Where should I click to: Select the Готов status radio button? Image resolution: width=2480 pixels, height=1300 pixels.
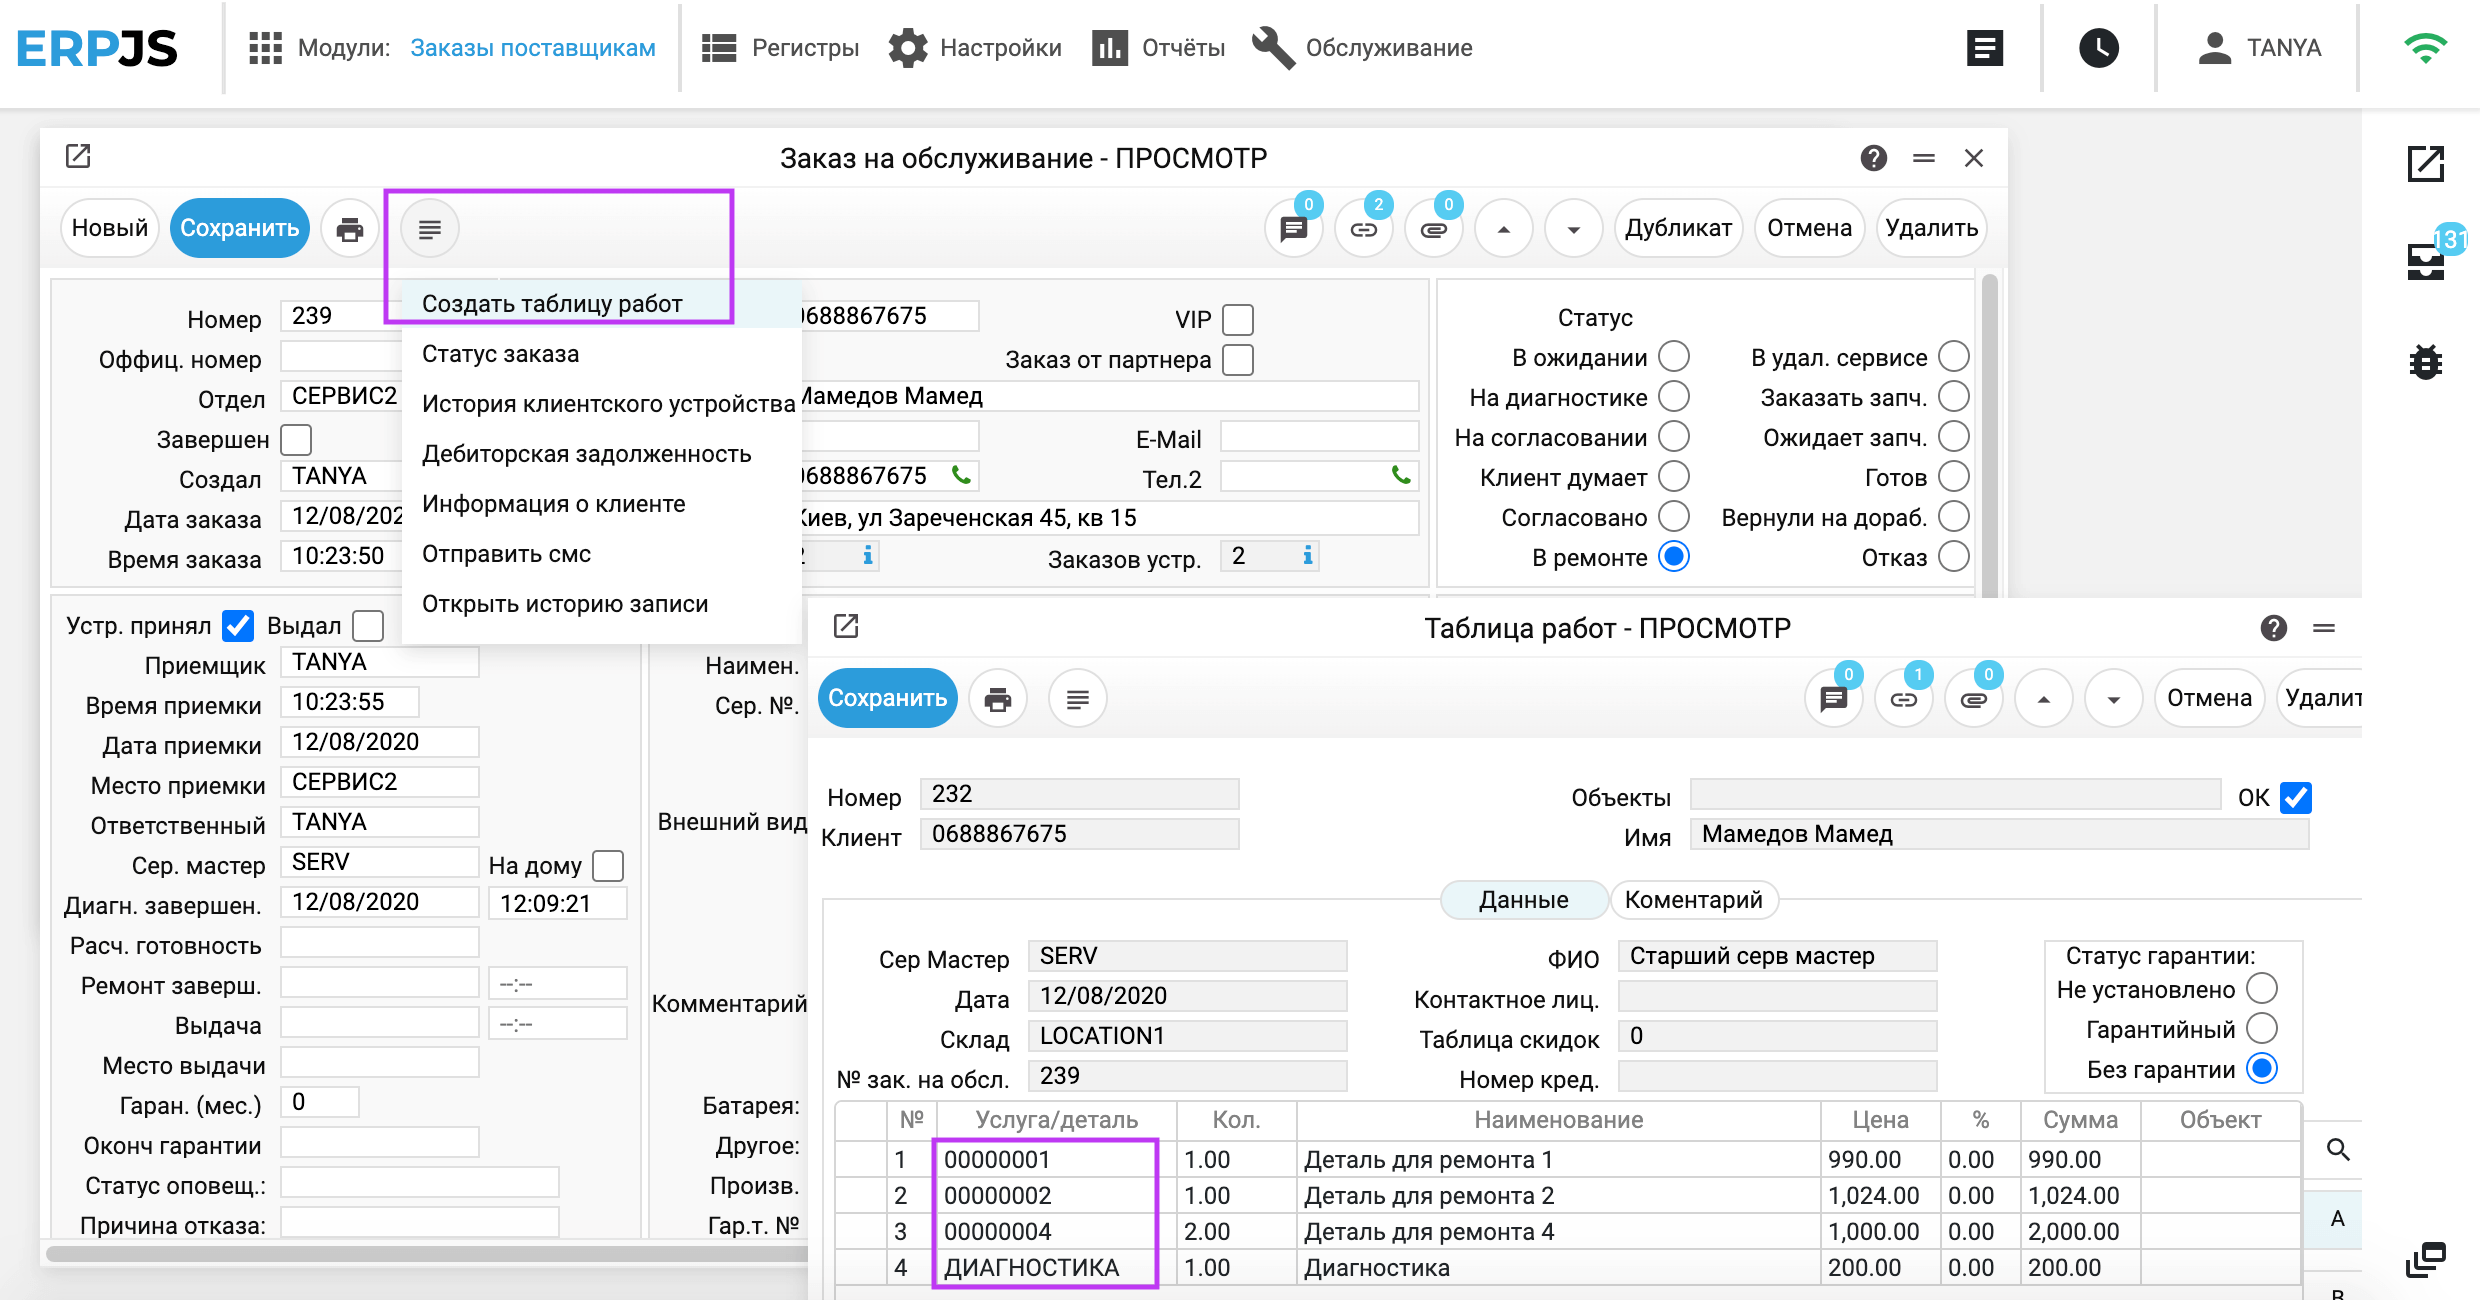pyautogui.click(x=1953, y=477)
